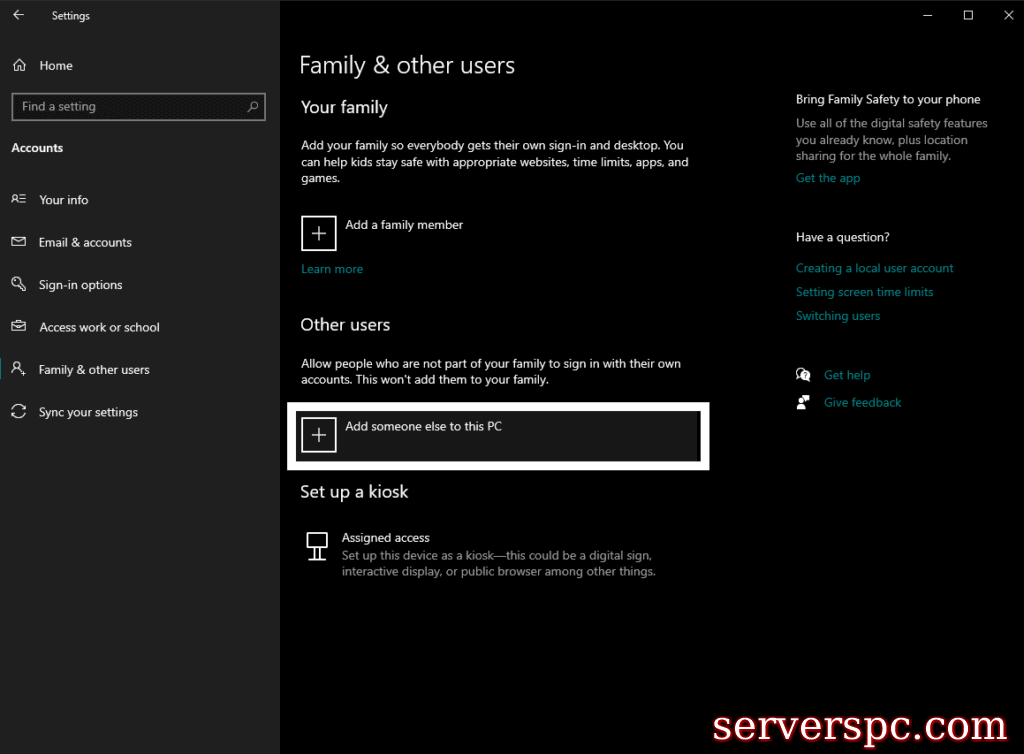The image size is (1024, 754).
Task: Select Access work or school
Action: 99,328
